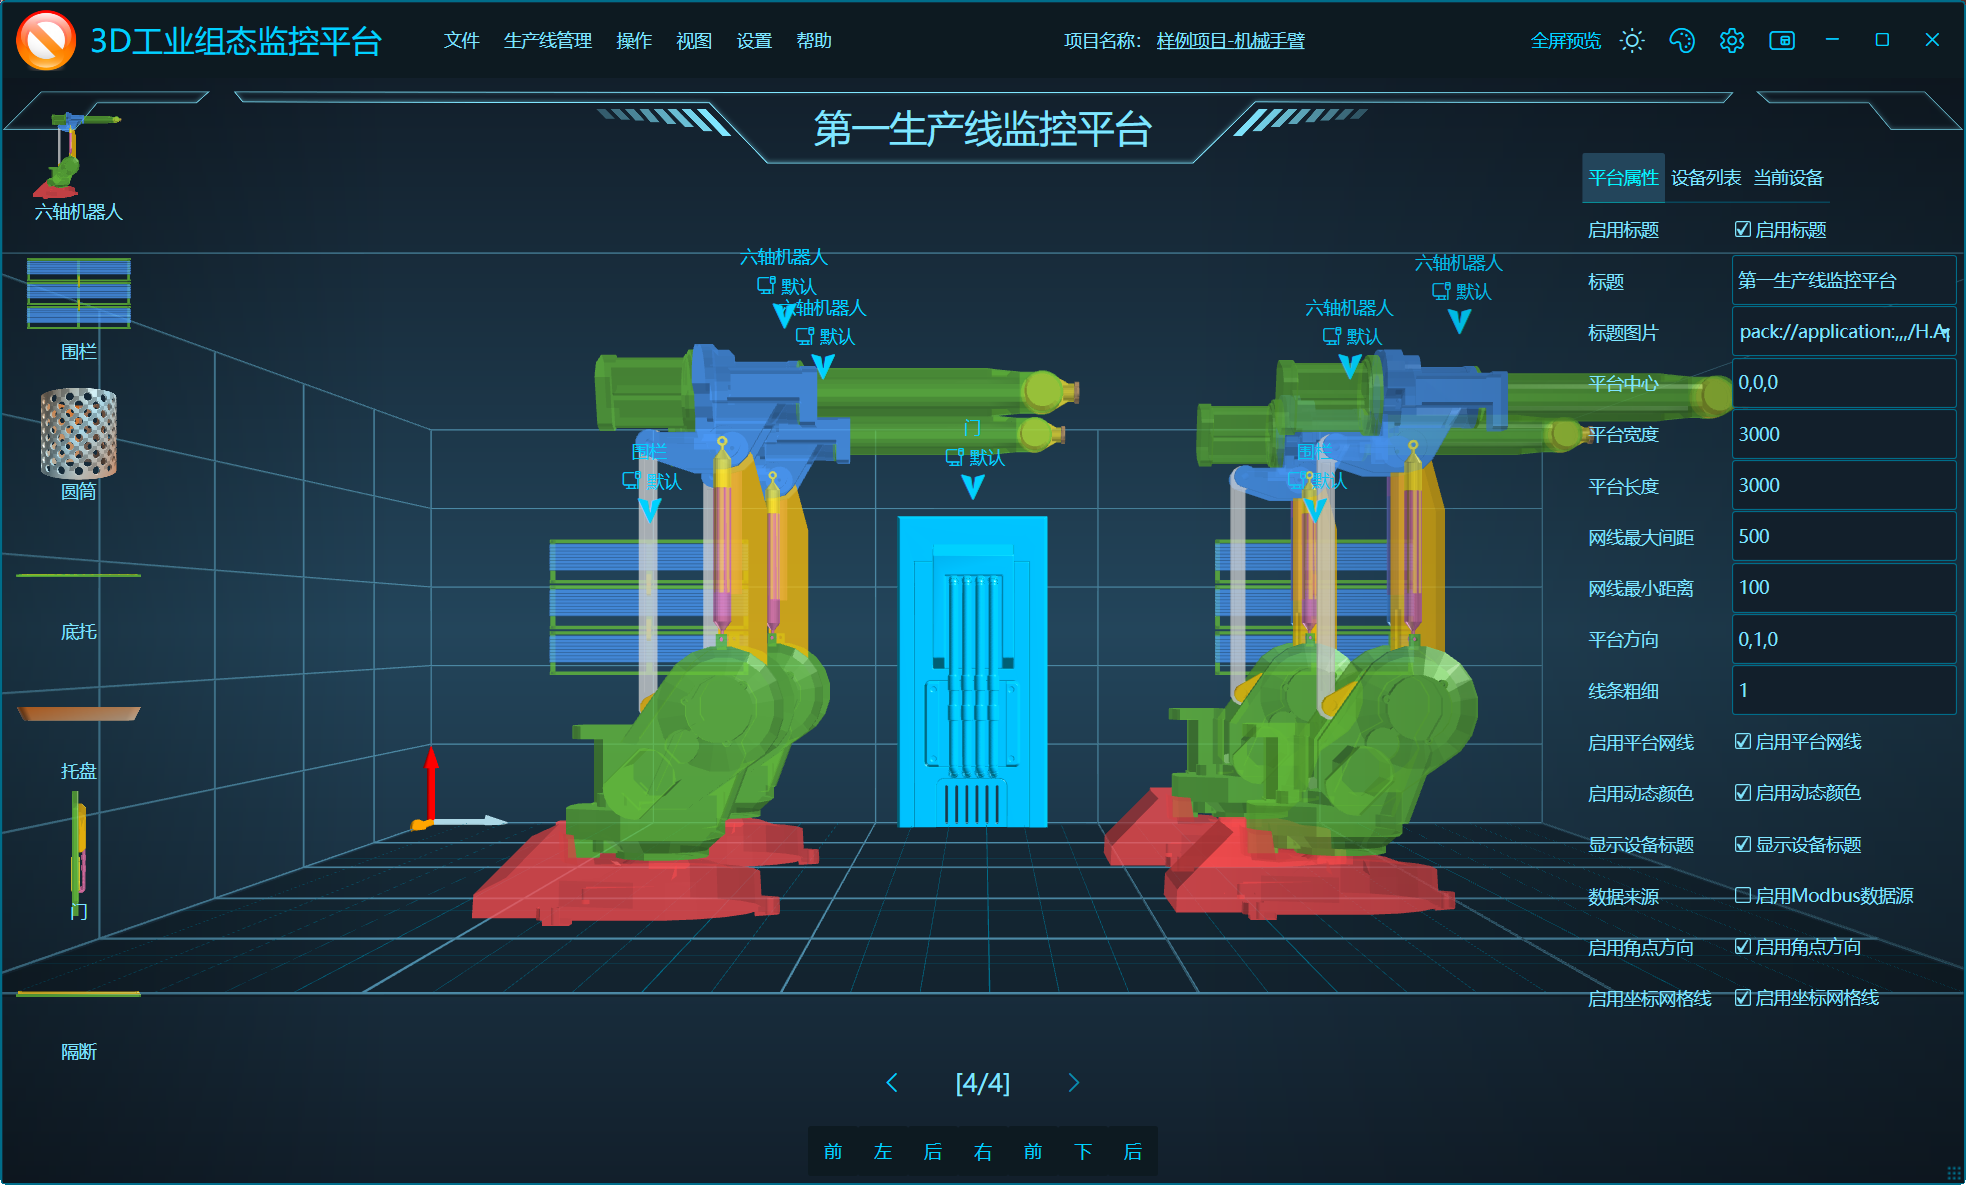Disable the 启用平台网线 checkbox
This screenshot has height=1185, width=1966.
1743,741
